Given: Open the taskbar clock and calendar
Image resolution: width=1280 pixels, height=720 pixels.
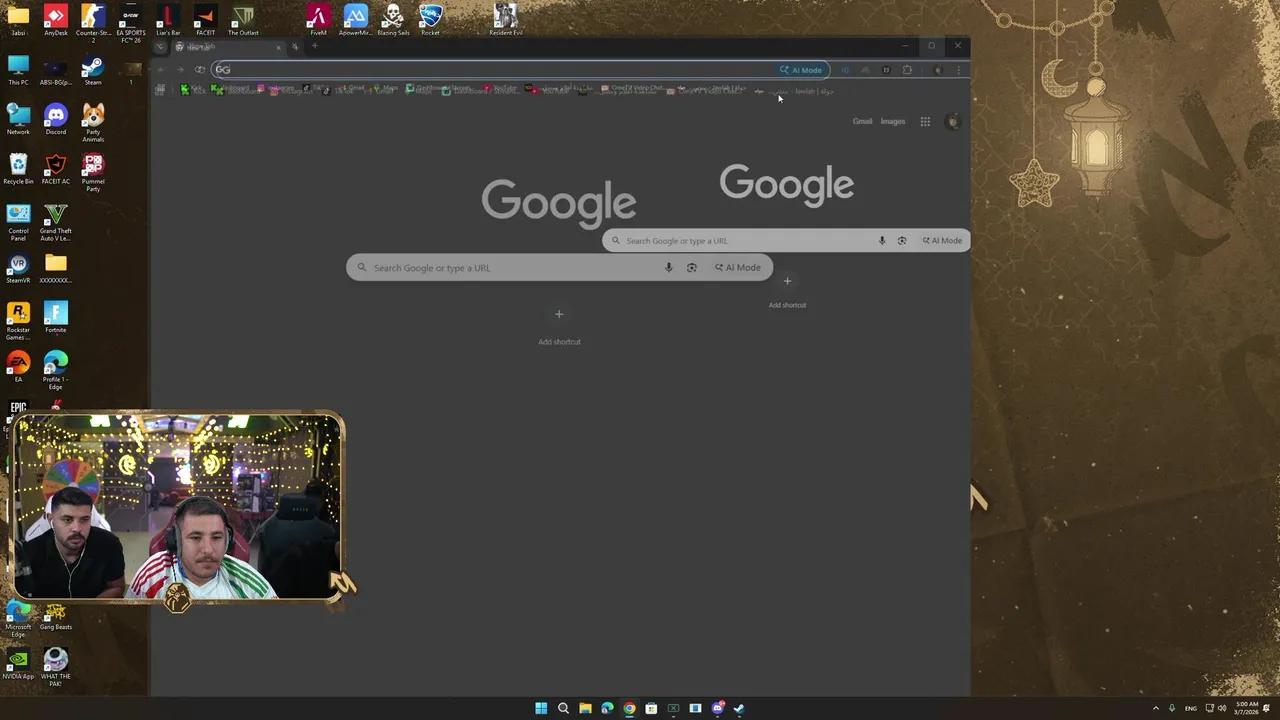Looking at the screenshot, I should pyautogui.click(x=1246, y=708).
